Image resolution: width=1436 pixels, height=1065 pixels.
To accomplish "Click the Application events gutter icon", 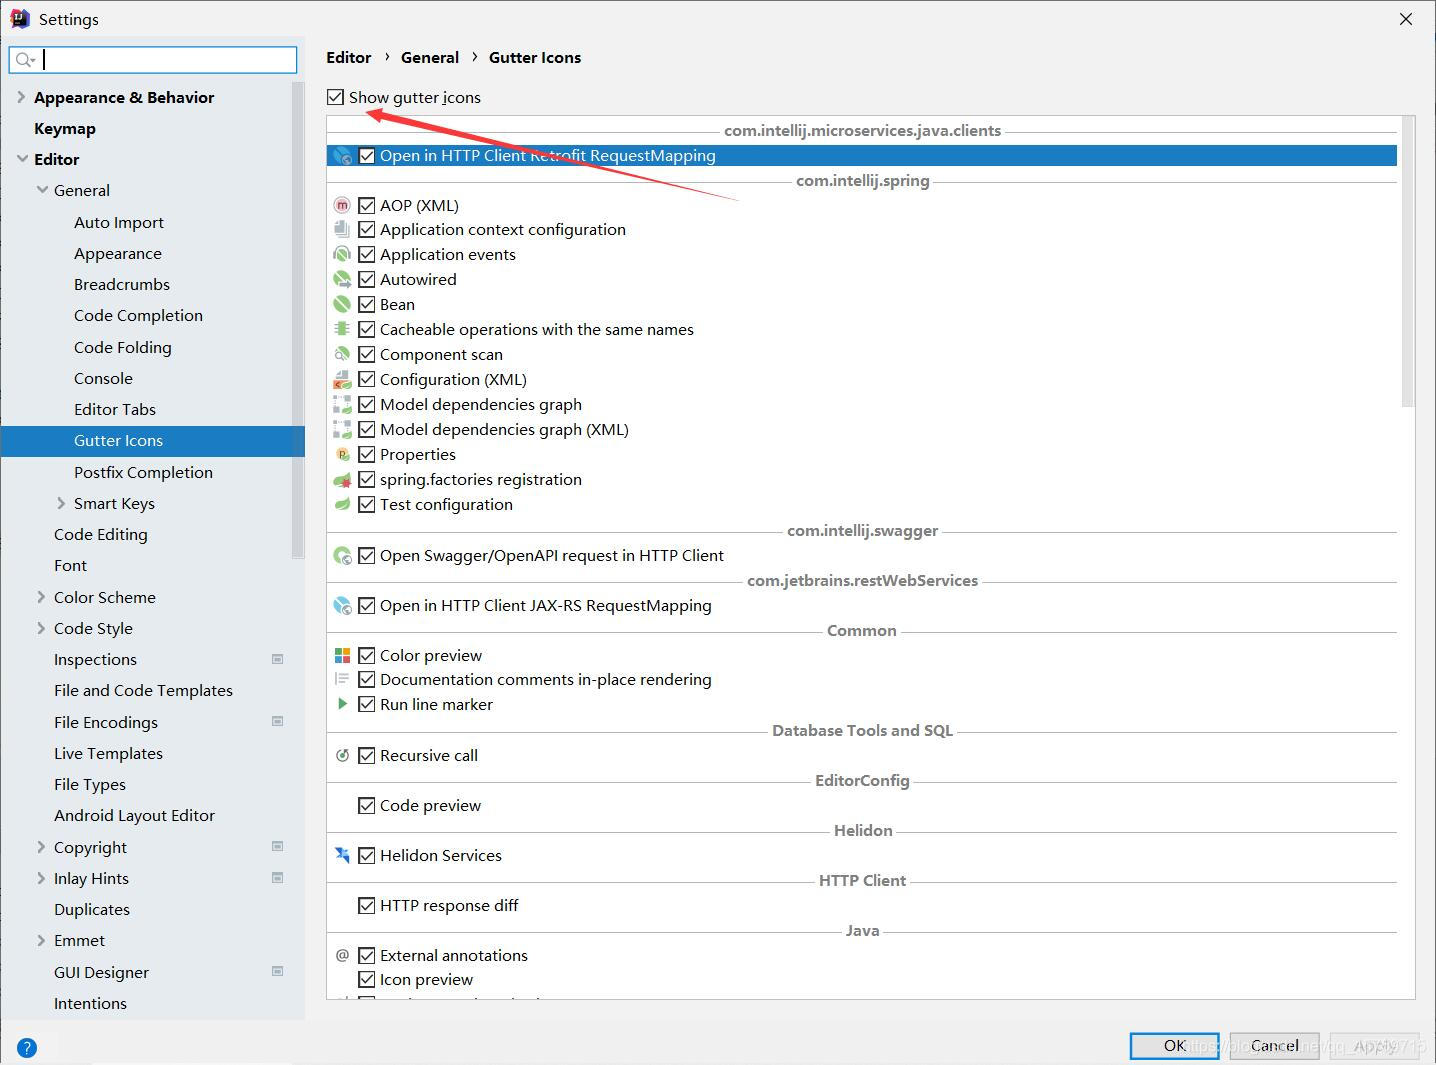I will (x=342, y=254).
